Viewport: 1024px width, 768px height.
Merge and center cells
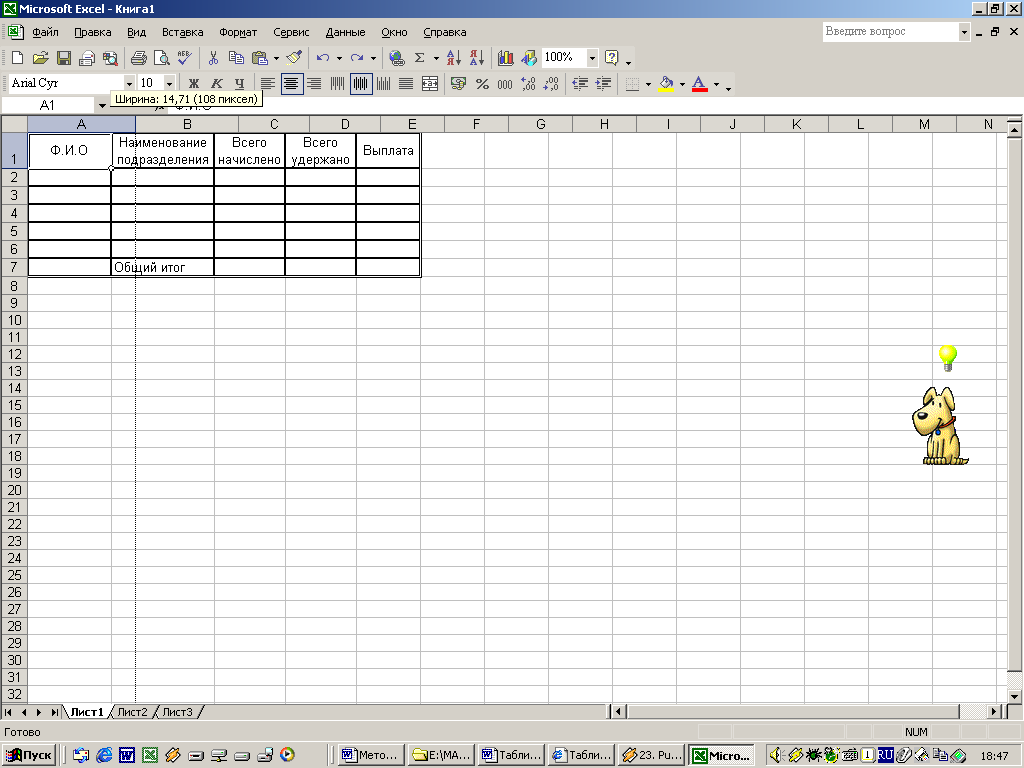pos(430,84)
